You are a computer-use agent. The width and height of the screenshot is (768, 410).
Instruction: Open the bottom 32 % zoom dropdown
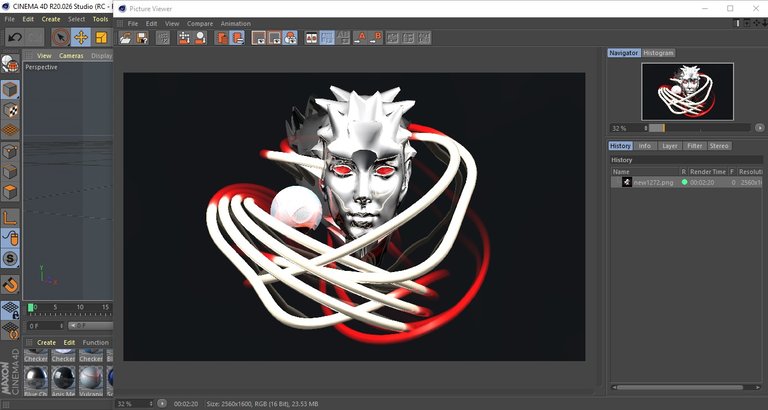click(136, 404)
